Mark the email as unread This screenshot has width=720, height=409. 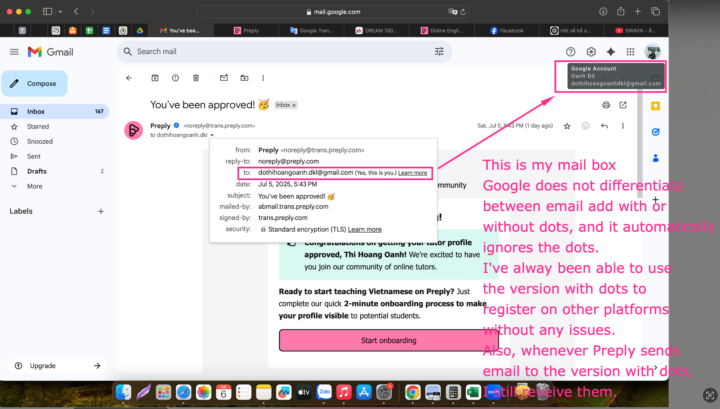224,78
